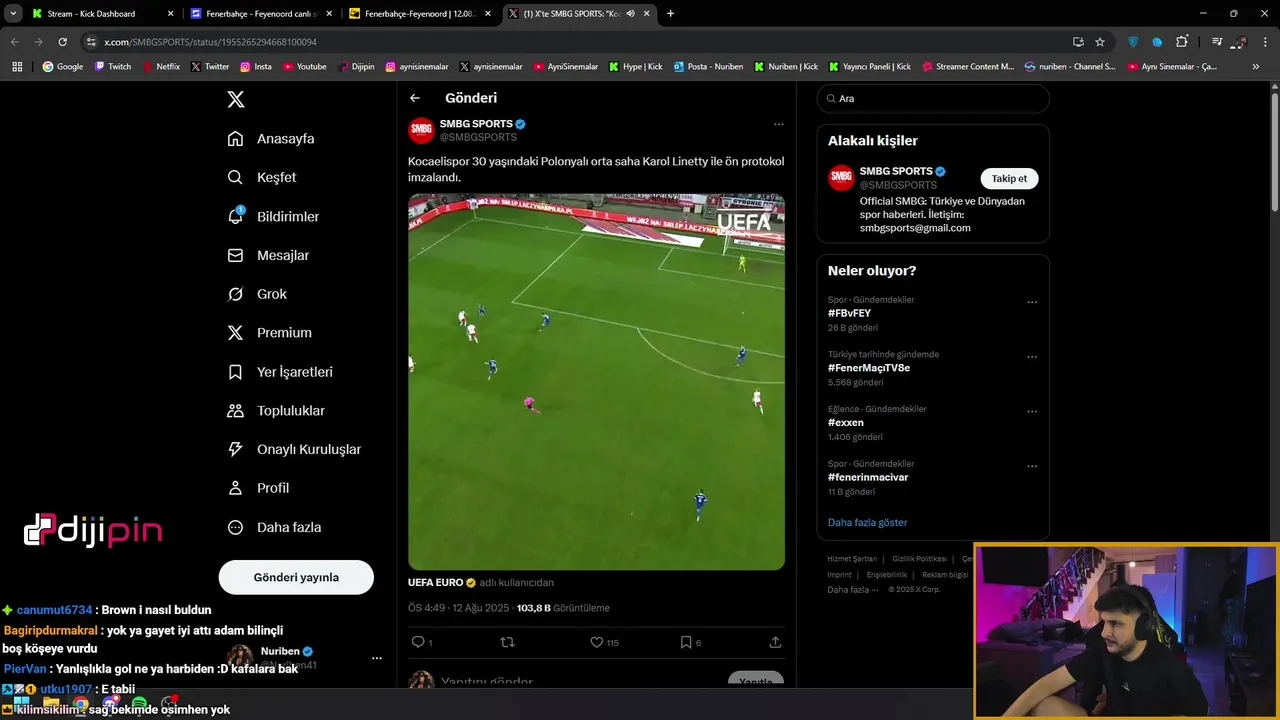Switch to the Stream - Kick Dashboard tab
Screen dimensions: 1280x720
click(x=103, y=14)
